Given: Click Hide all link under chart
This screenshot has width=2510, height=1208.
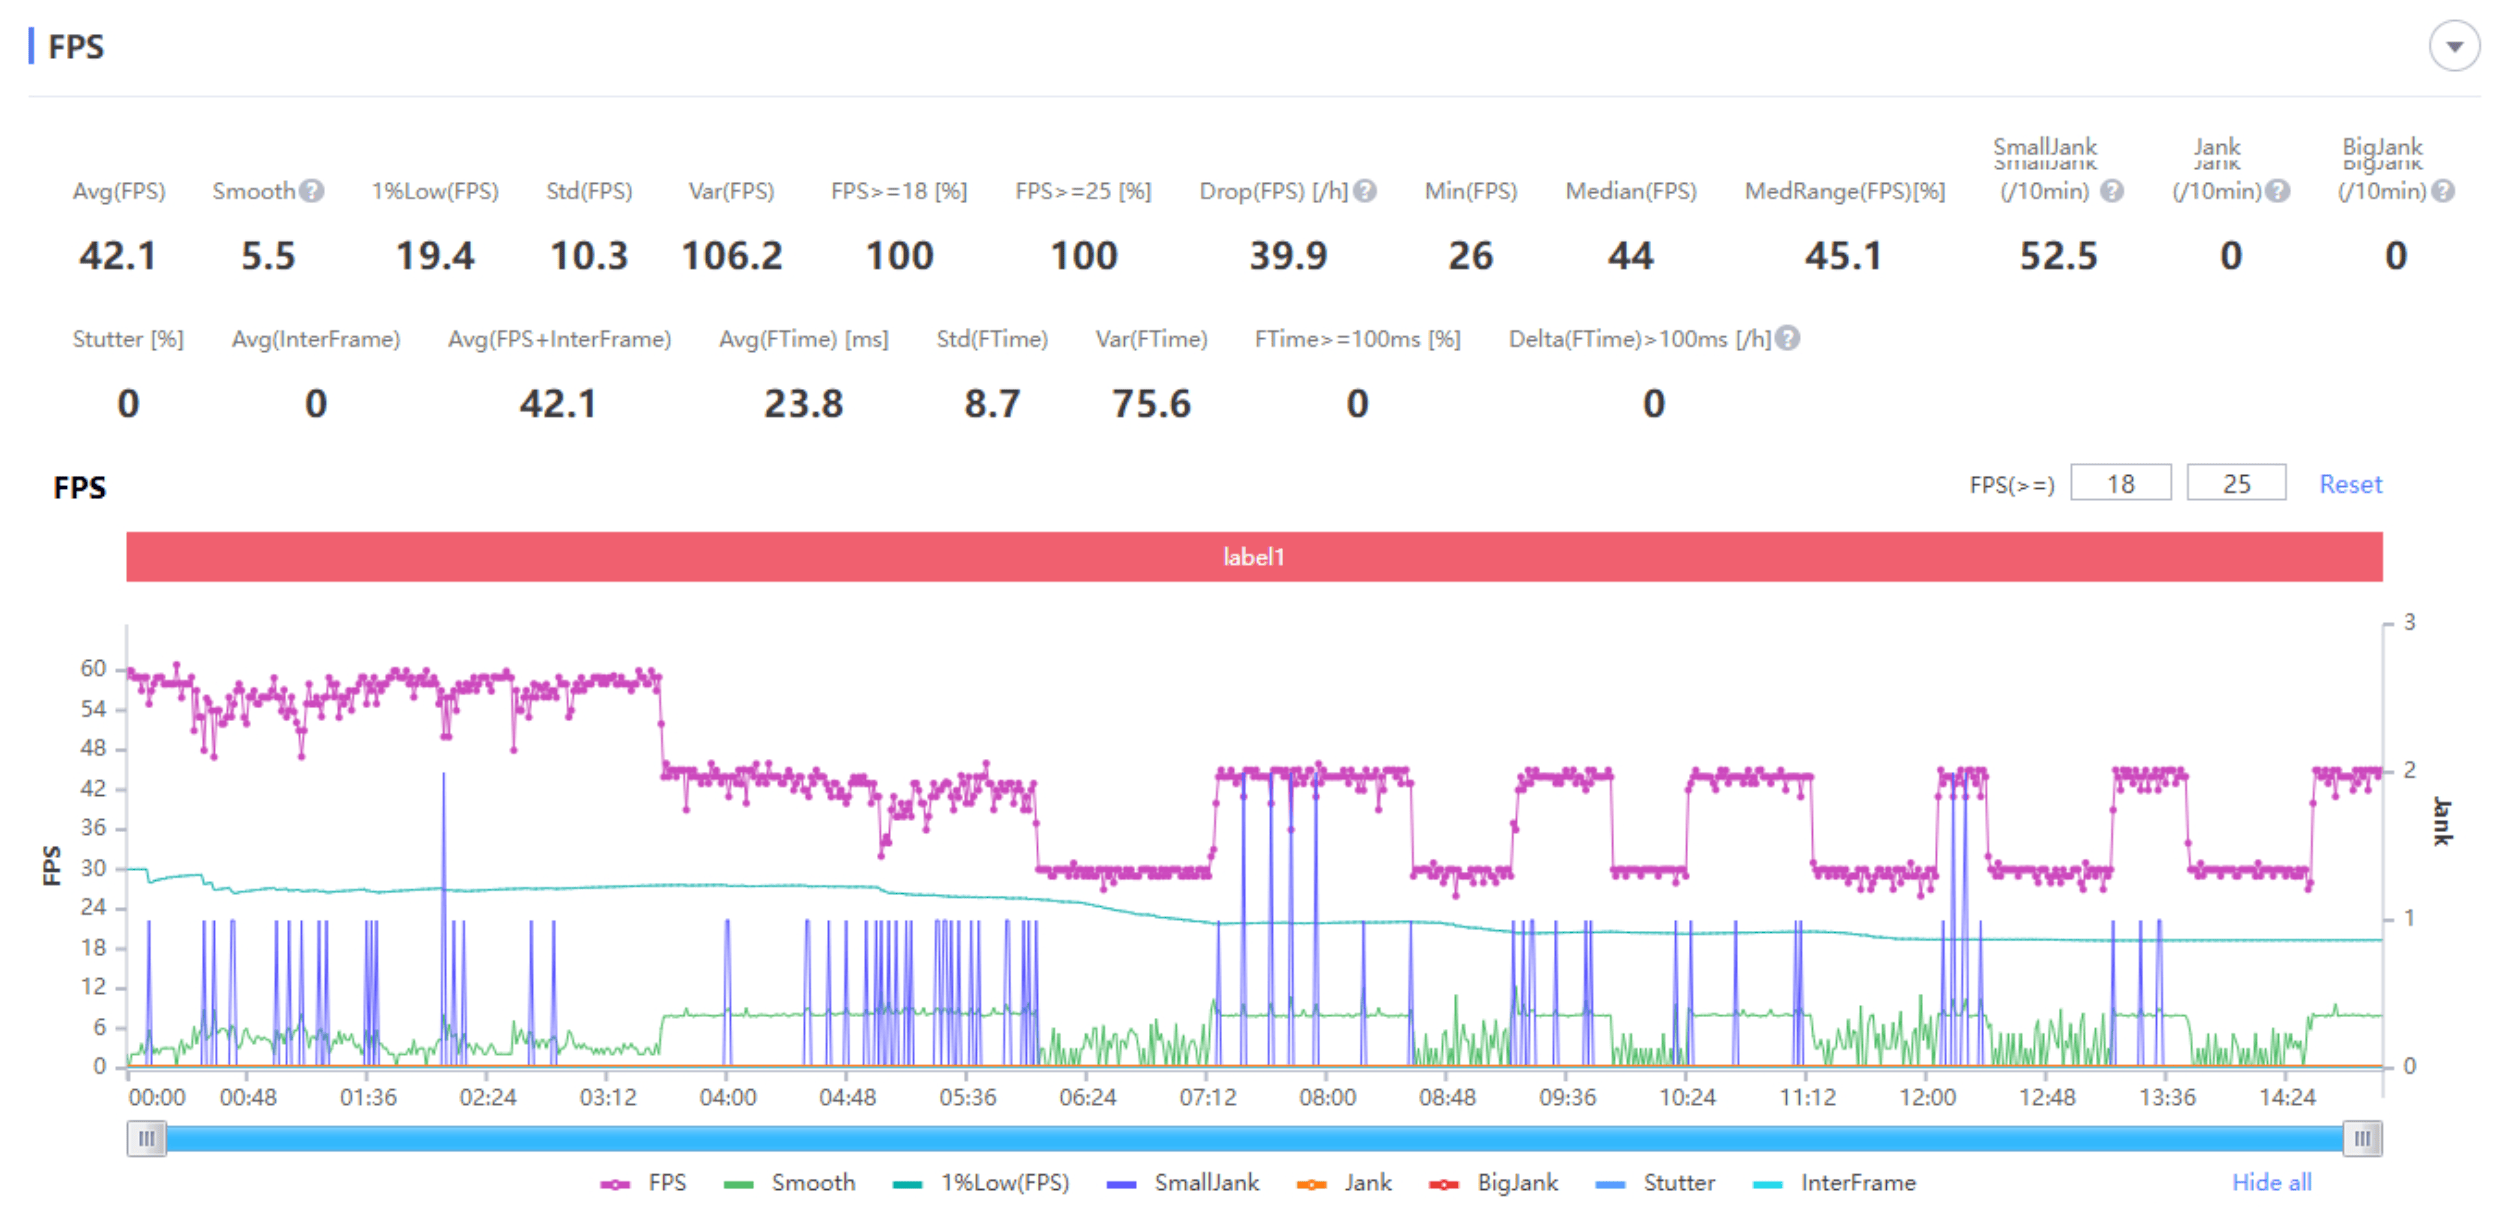Looking at the screenshot, I should click(2271, 1183).
